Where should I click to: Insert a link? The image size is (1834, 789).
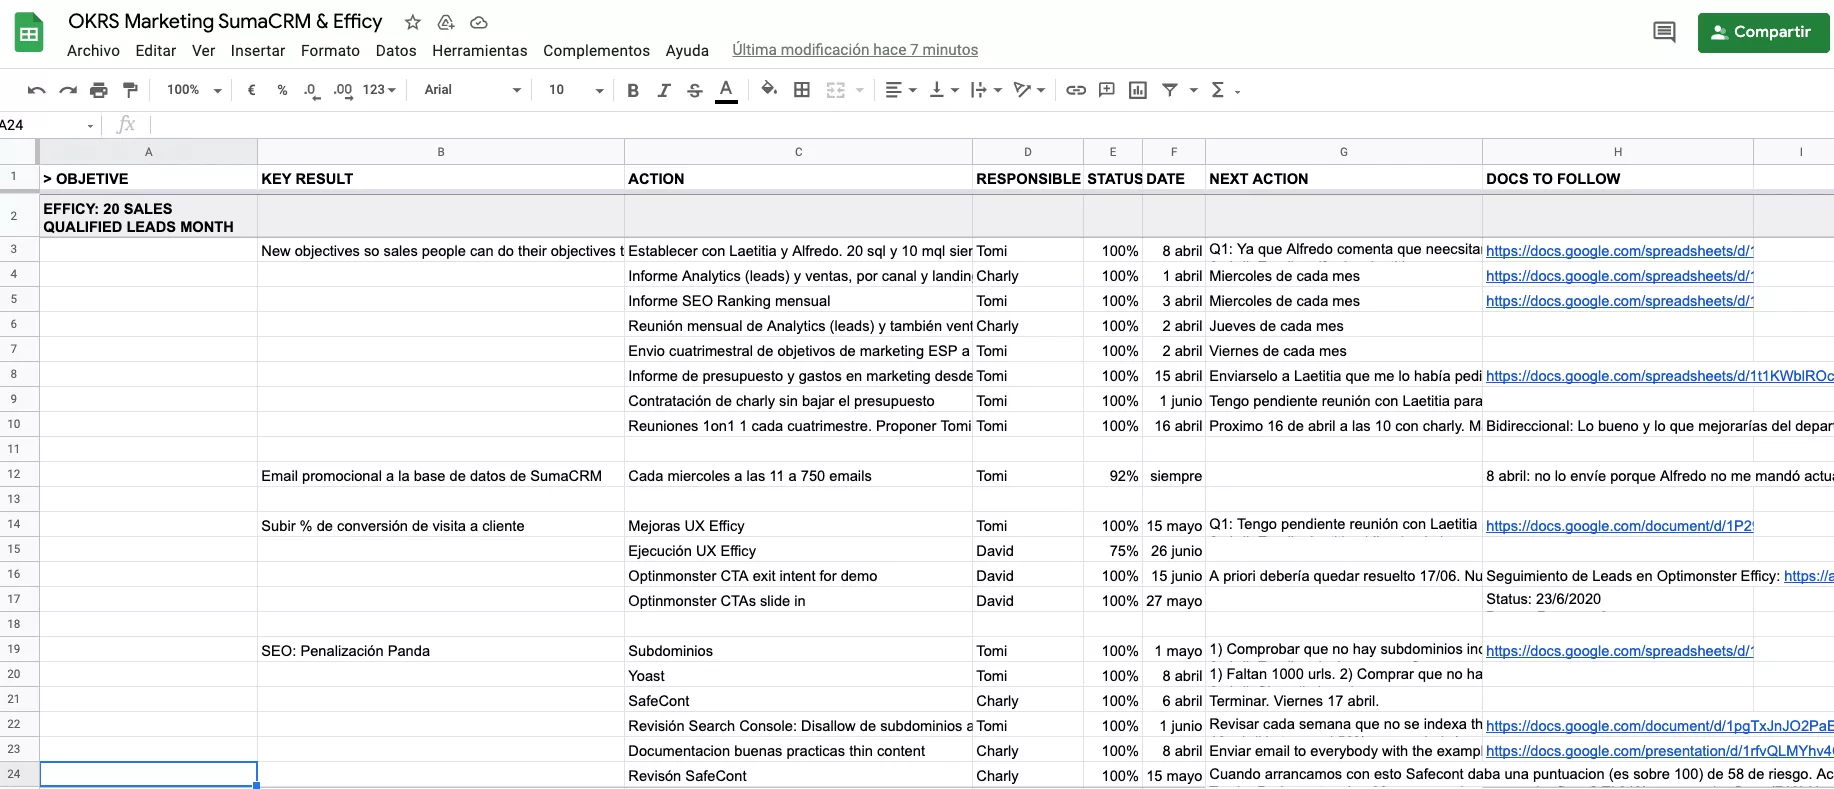[x=1076, y=90]
